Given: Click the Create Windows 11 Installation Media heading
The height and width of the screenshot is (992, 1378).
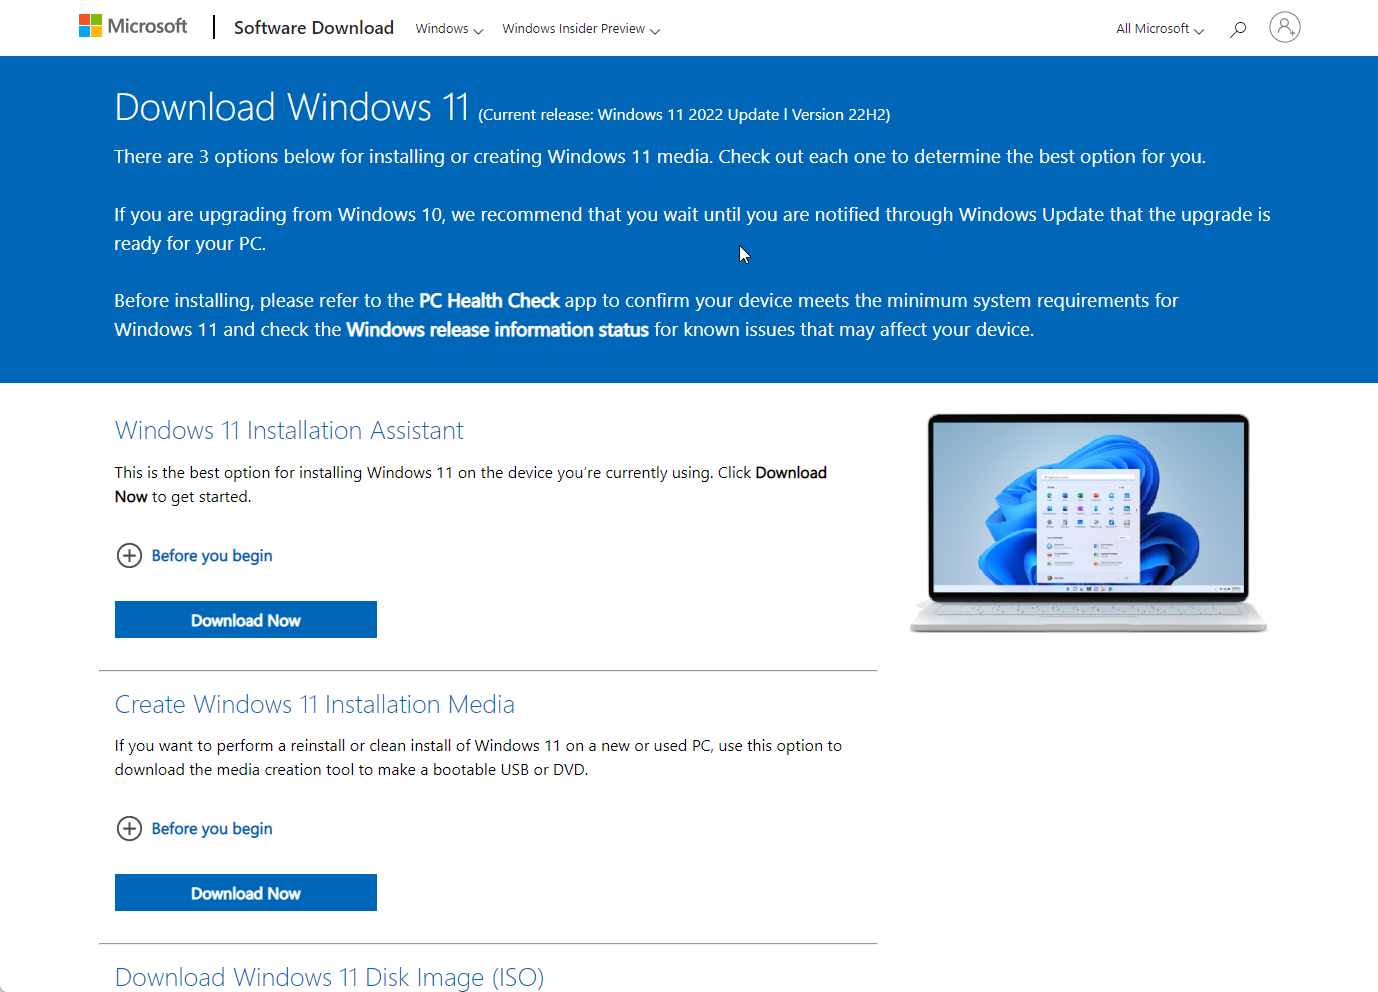Looking at the screenshot, I should (314, 704).
